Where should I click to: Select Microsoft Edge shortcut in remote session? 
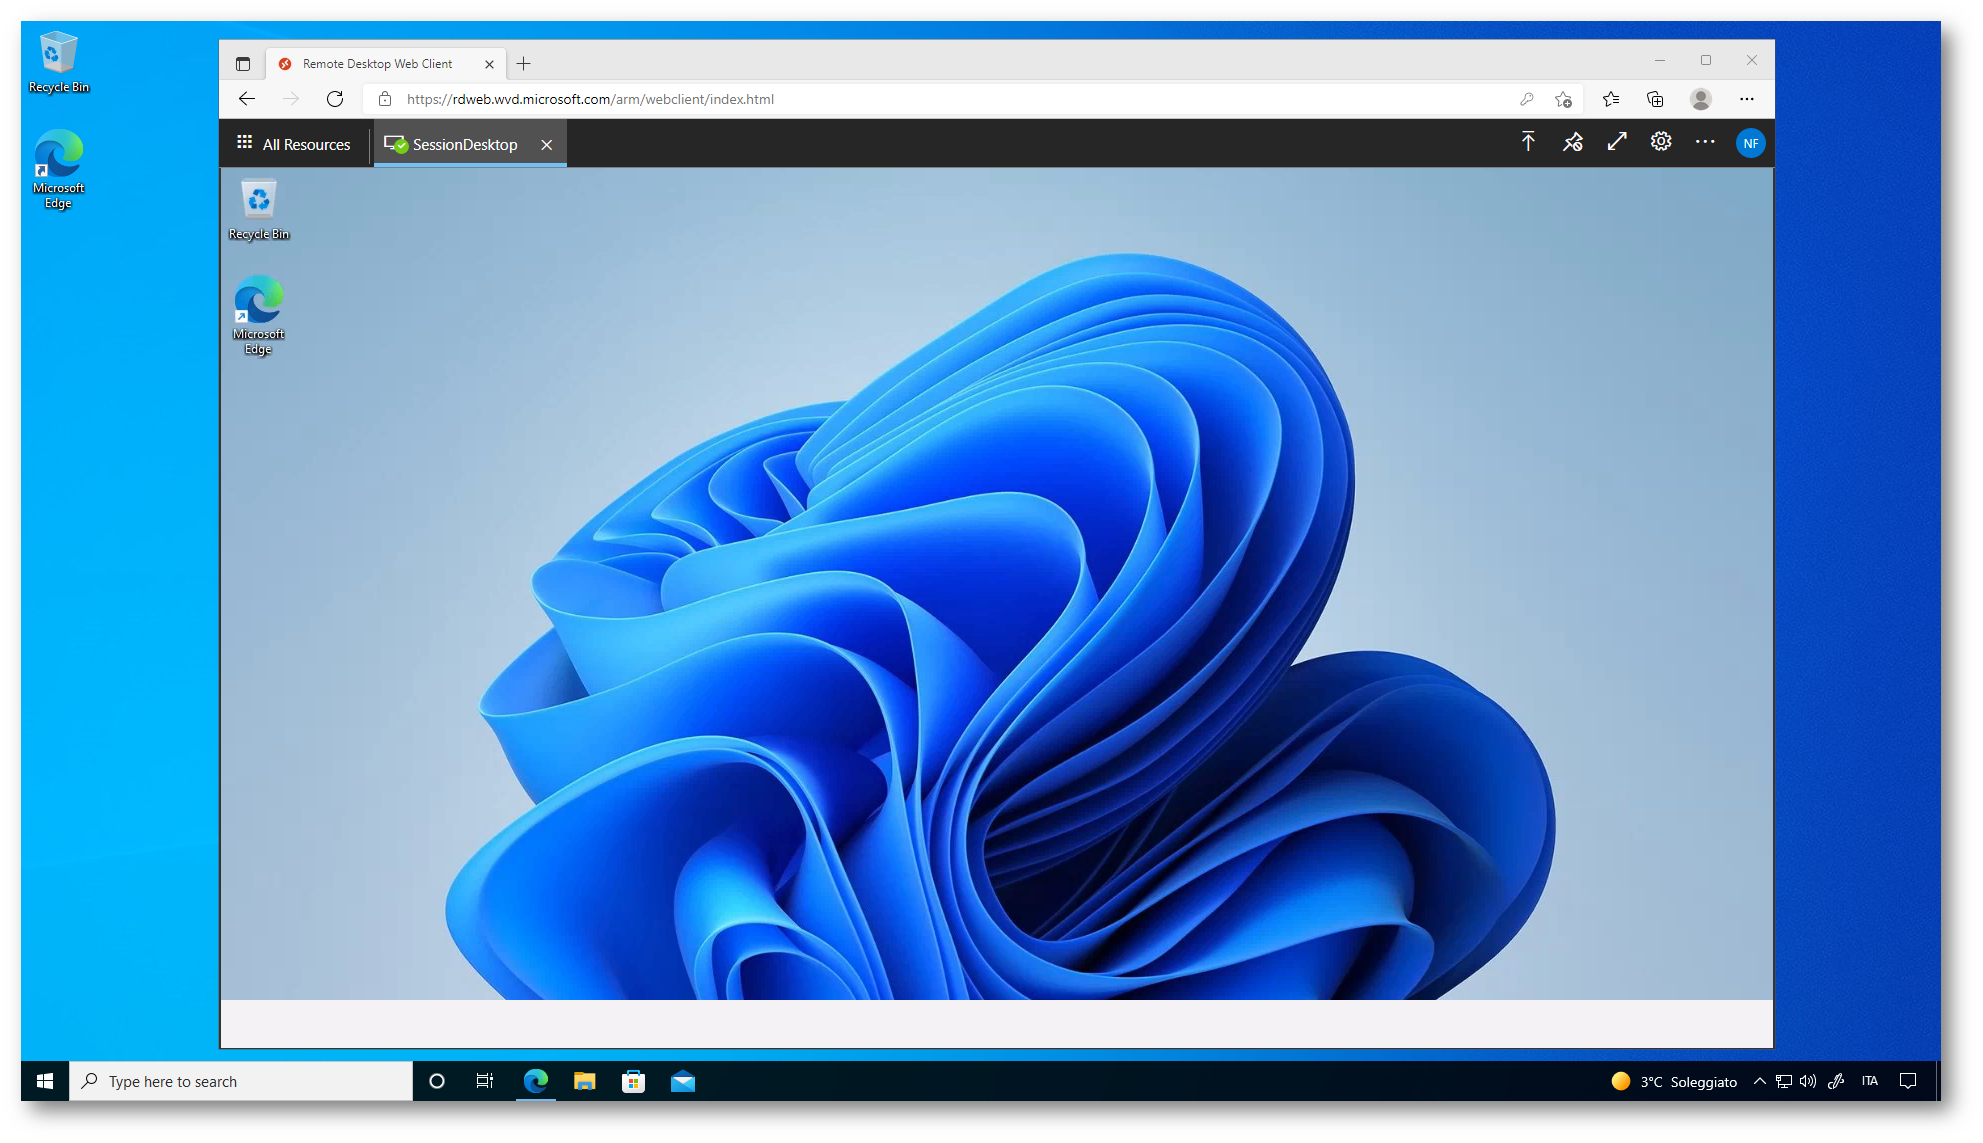(x=259, y=315)
